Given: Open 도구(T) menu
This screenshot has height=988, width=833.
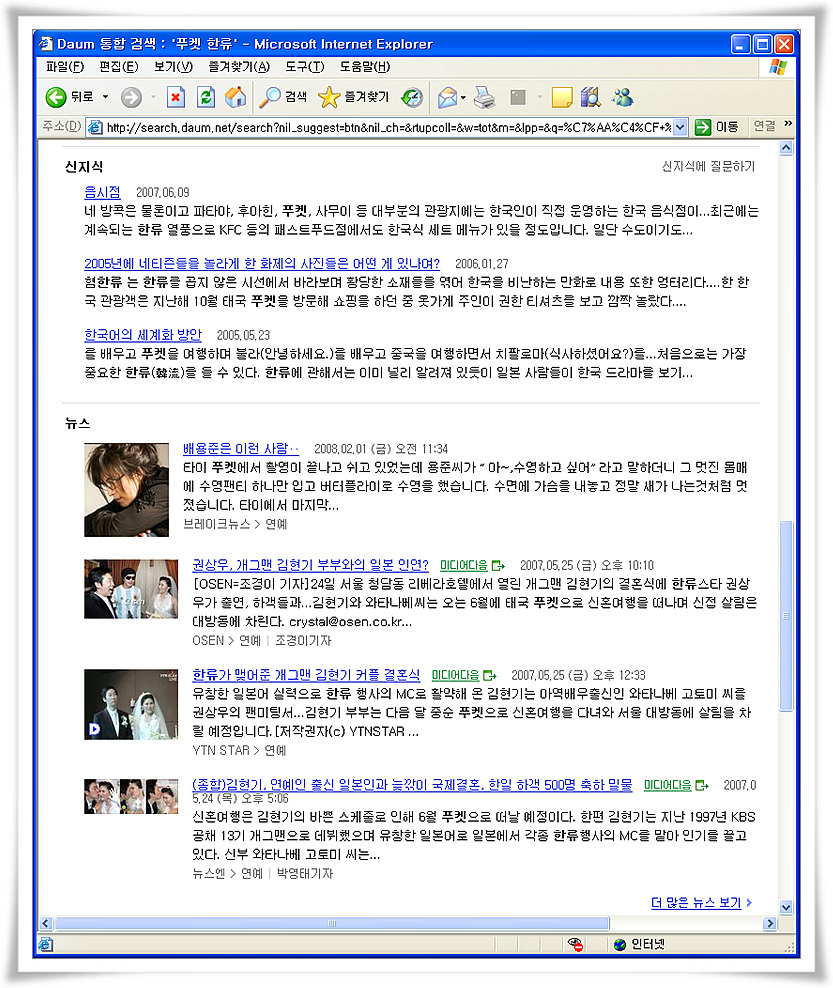Looking at the screenshot, I should coord(304,67).
